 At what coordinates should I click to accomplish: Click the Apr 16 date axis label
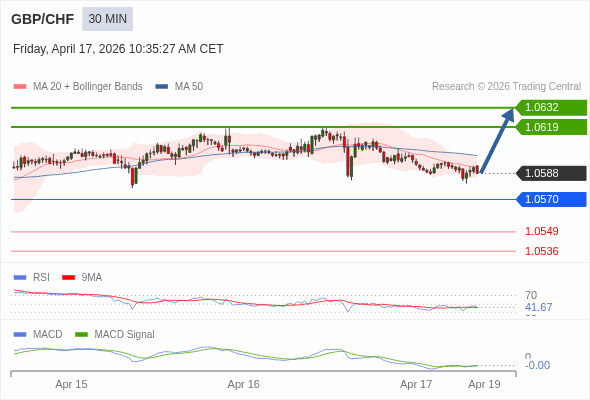pos(243,385)
